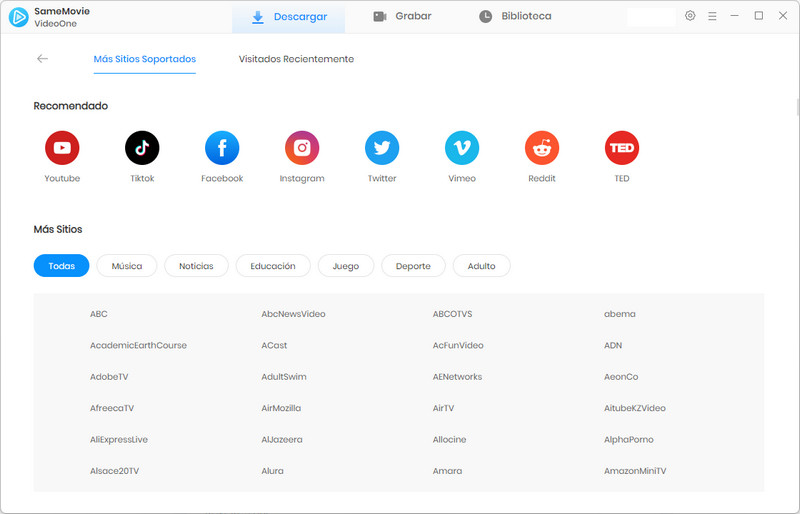Switch to the Descargar tab

pos(289,17)
